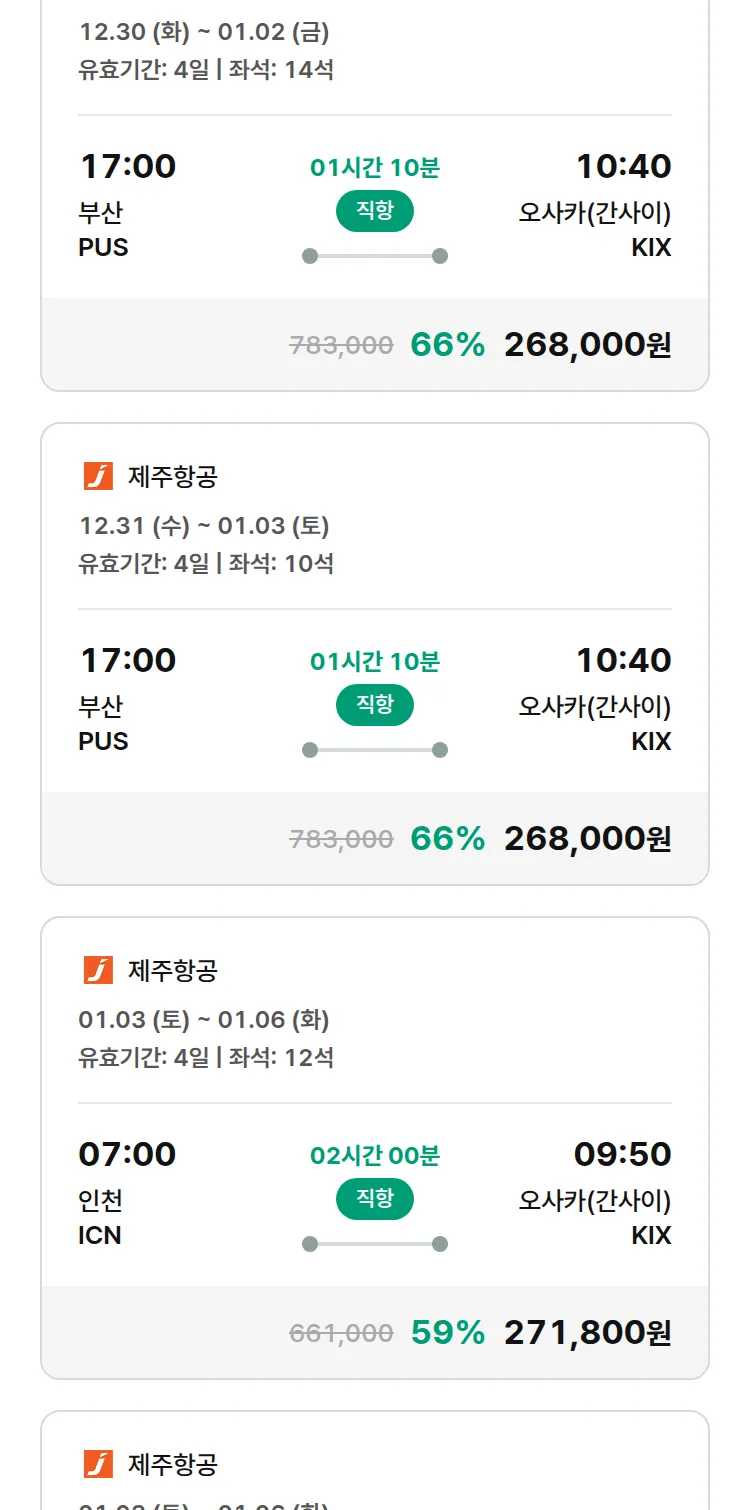The image size is (750, 1510).
Task: Click the 12.31 (수) ~ 01.03 (토) date range
Action: click(204, 525)
